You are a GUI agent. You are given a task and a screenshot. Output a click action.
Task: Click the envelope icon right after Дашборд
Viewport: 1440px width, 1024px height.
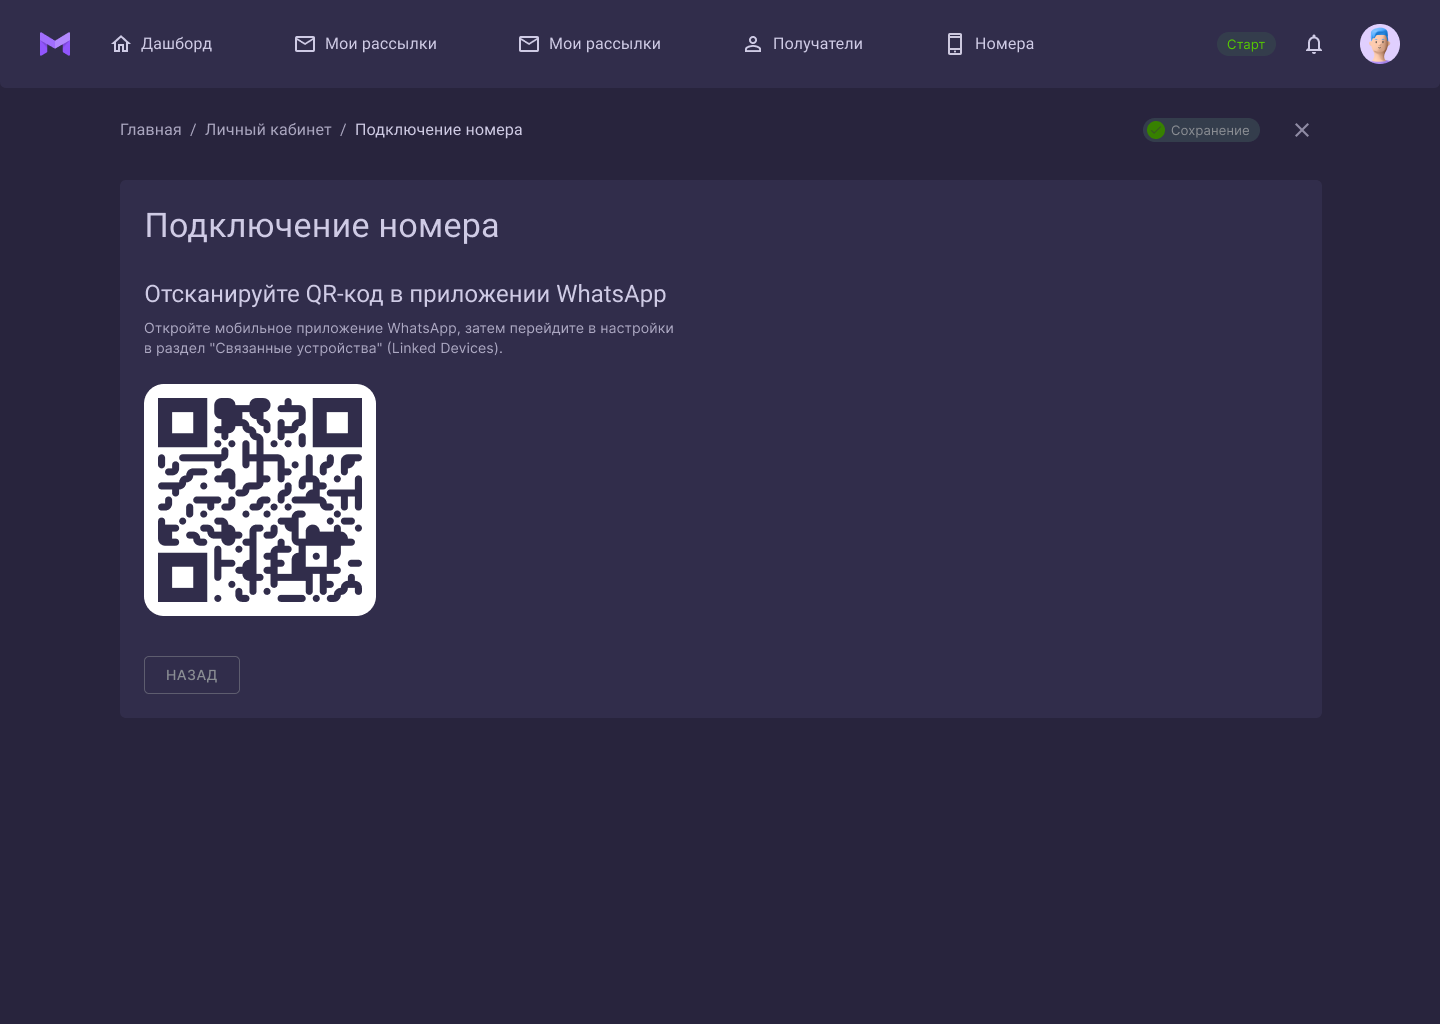pos(305,44)
